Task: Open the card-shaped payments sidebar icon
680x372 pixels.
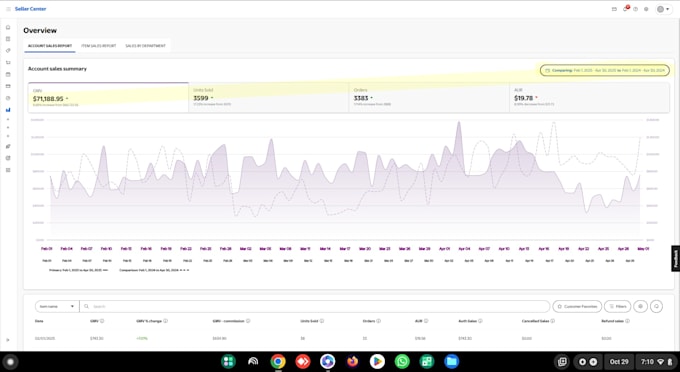Action: click(8, 86)
